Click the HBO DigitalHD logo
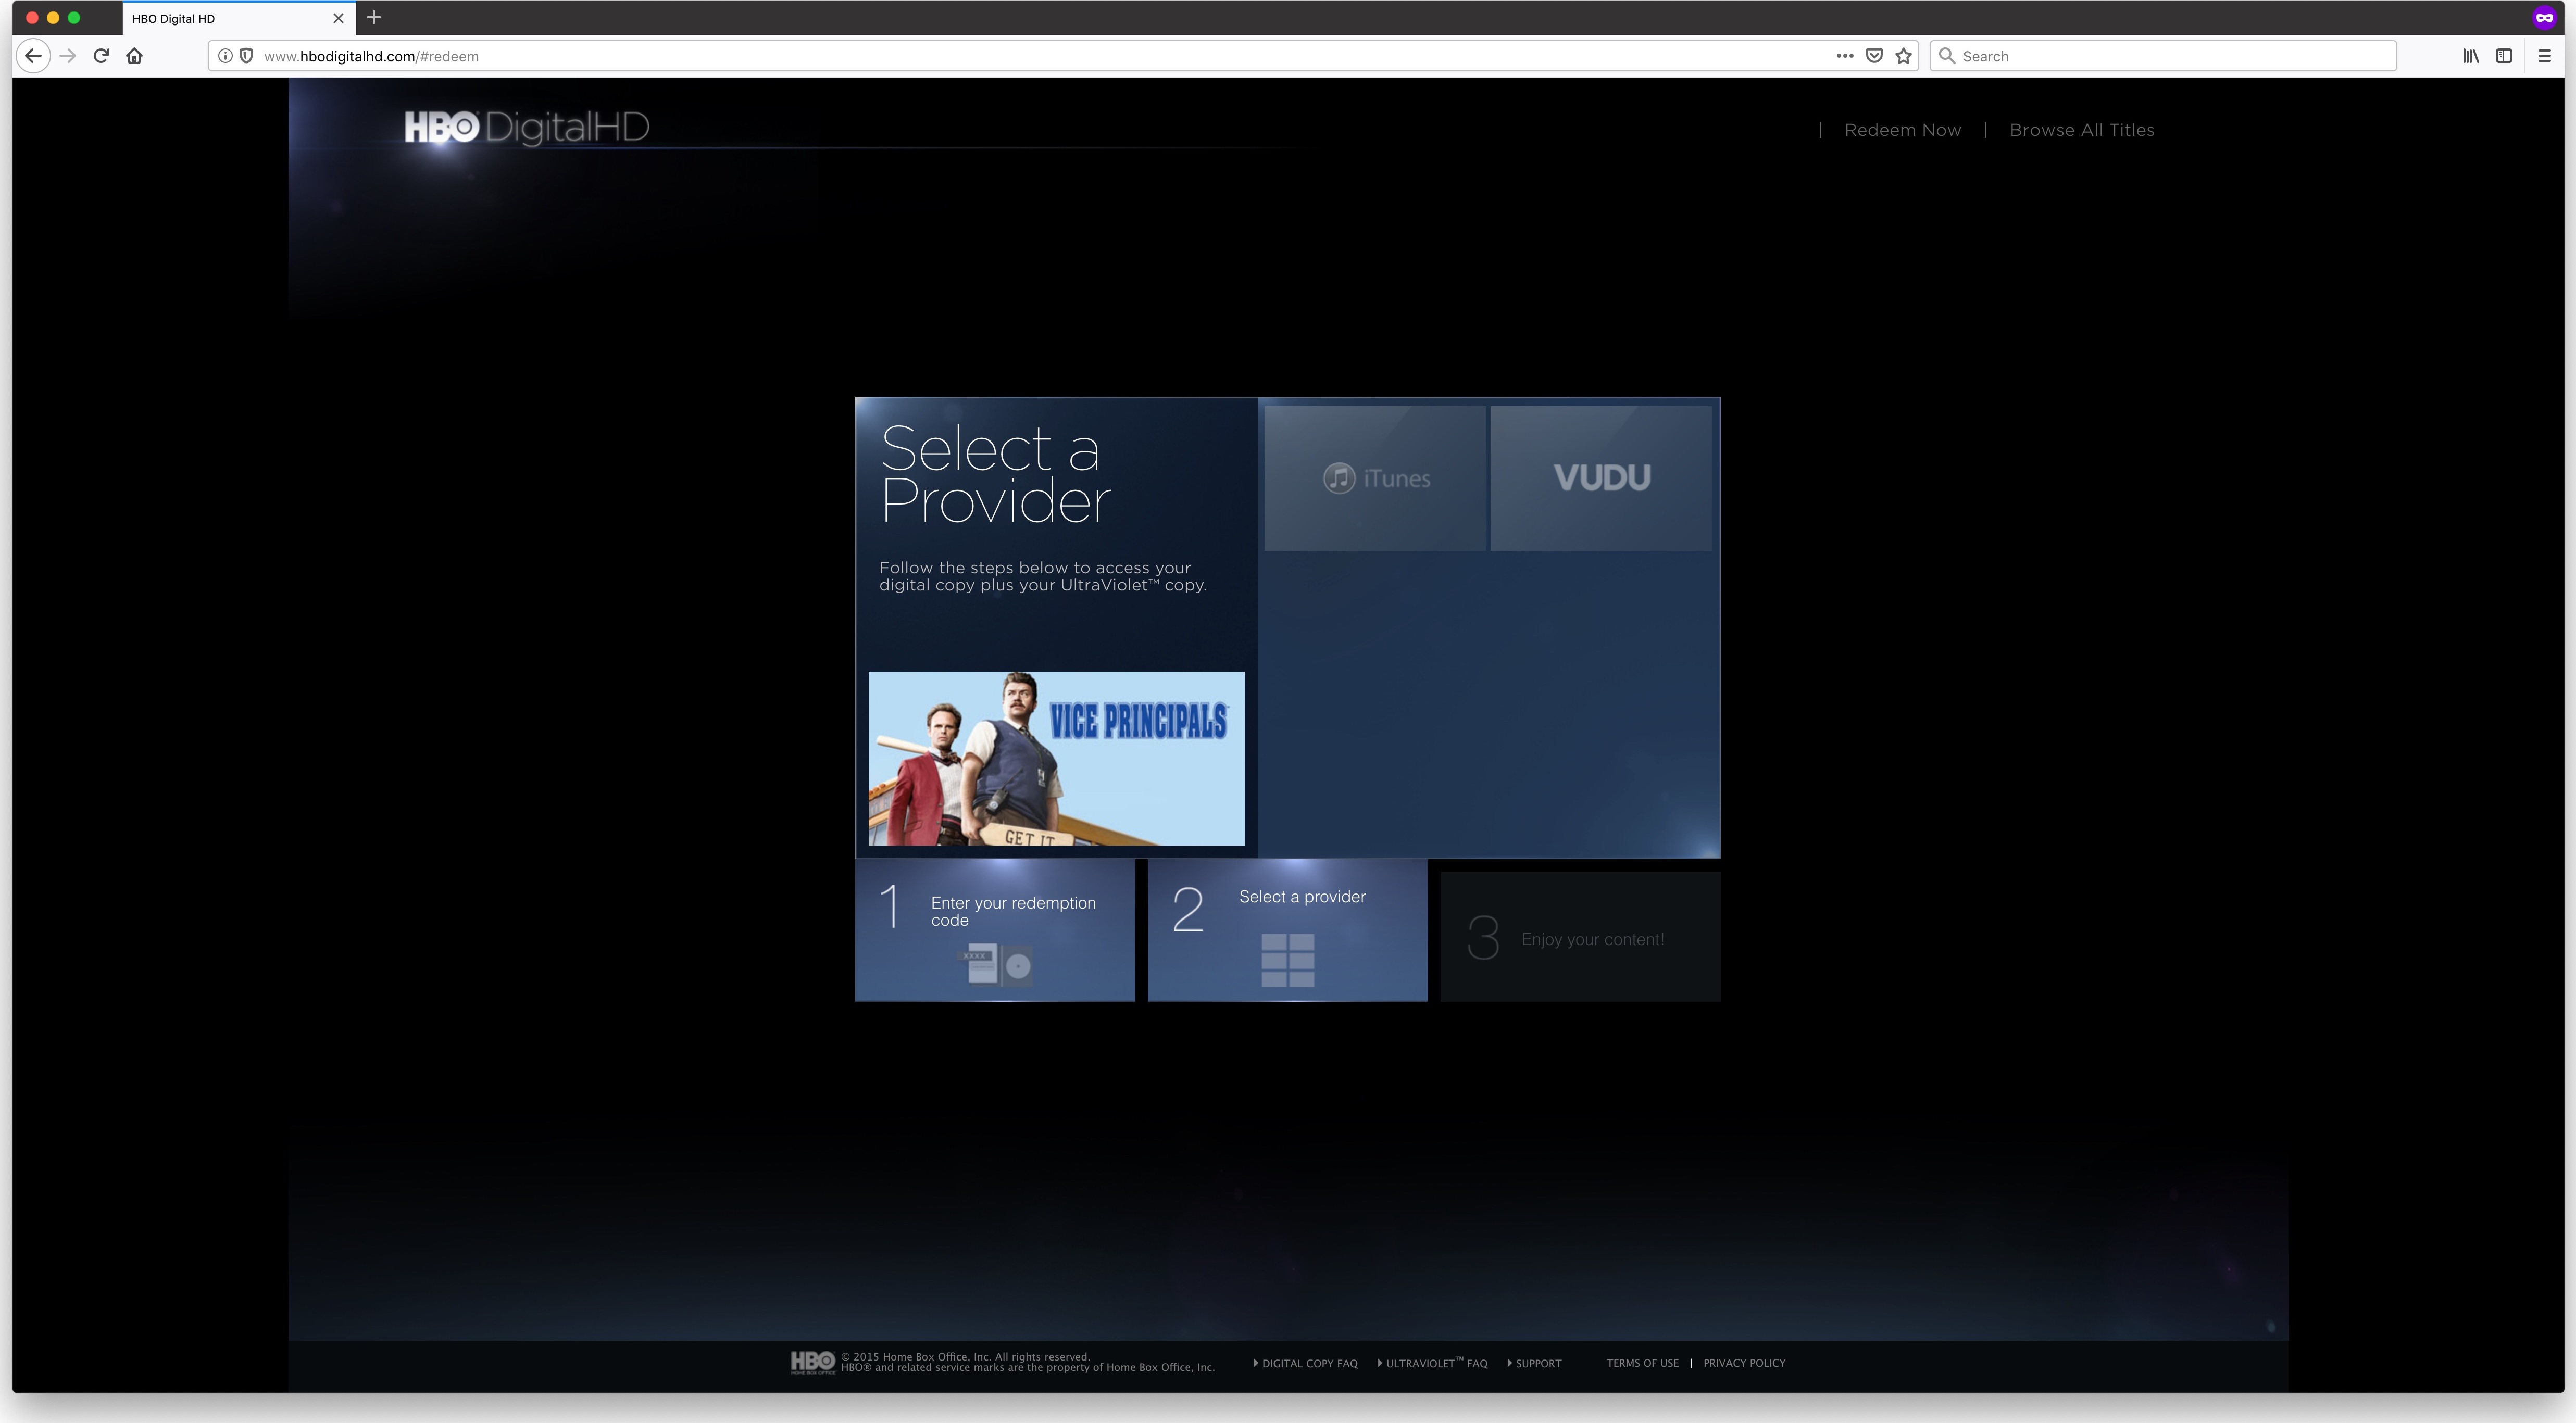Screen dimensions: 2576x1423 (527, 128)
